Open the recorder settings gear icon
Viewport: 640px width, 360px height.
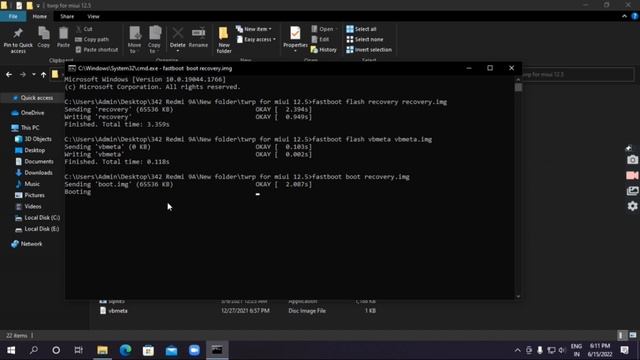(x=632, y=206)
